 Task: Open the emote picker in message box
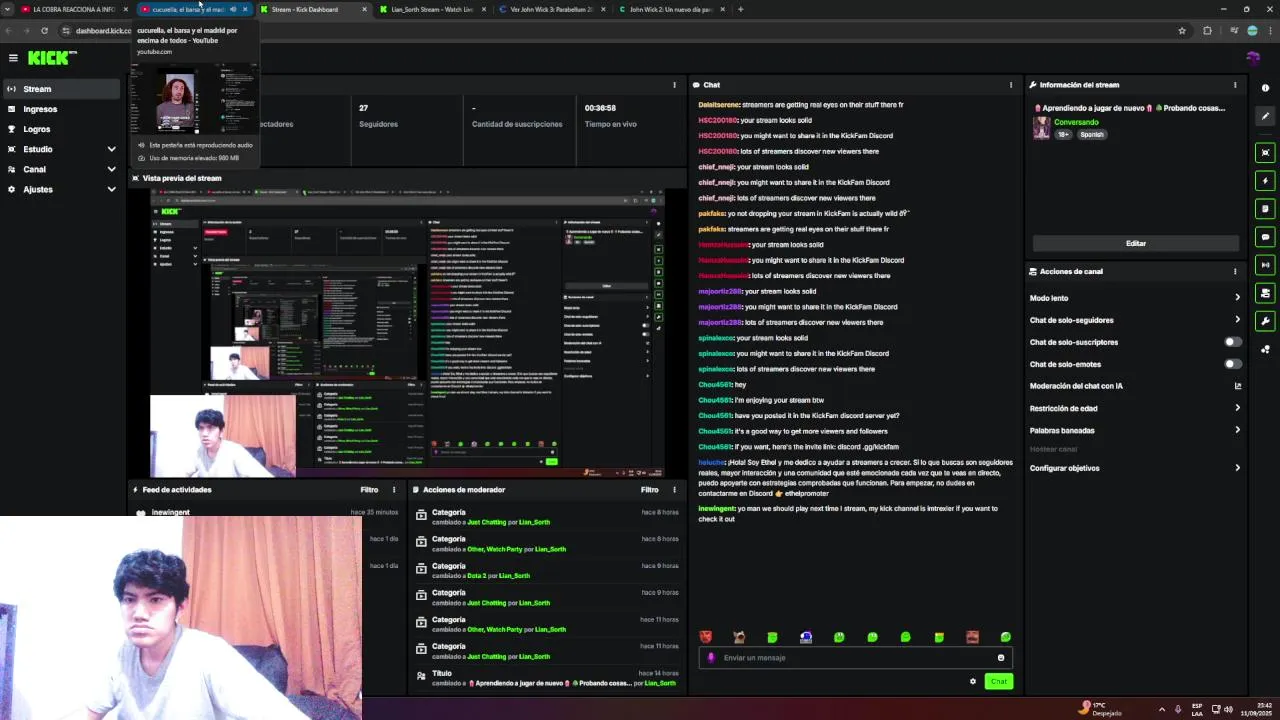coord(1000,658)
